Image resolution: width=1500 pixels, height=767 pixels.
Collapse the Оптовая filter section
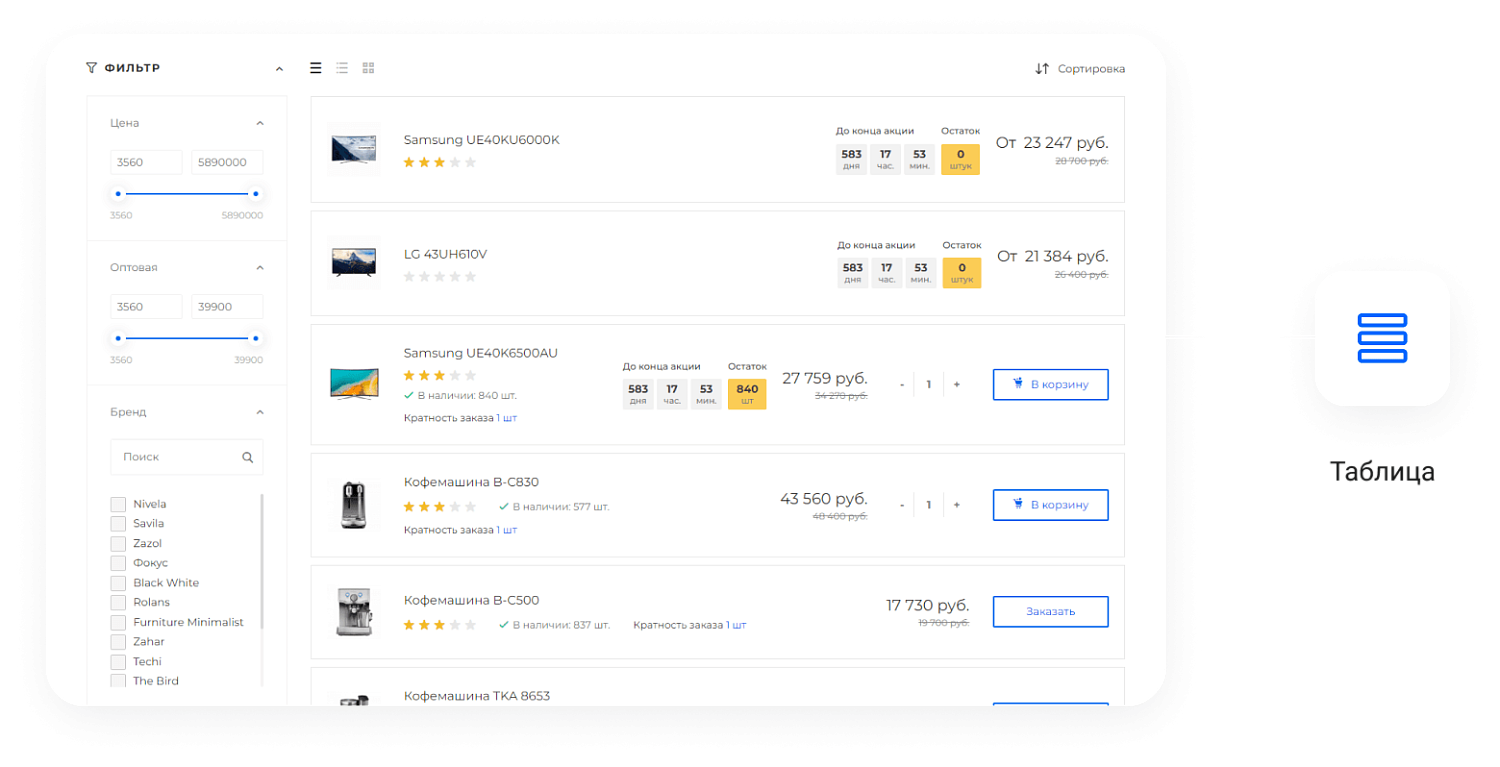click(x=260, y=268)
